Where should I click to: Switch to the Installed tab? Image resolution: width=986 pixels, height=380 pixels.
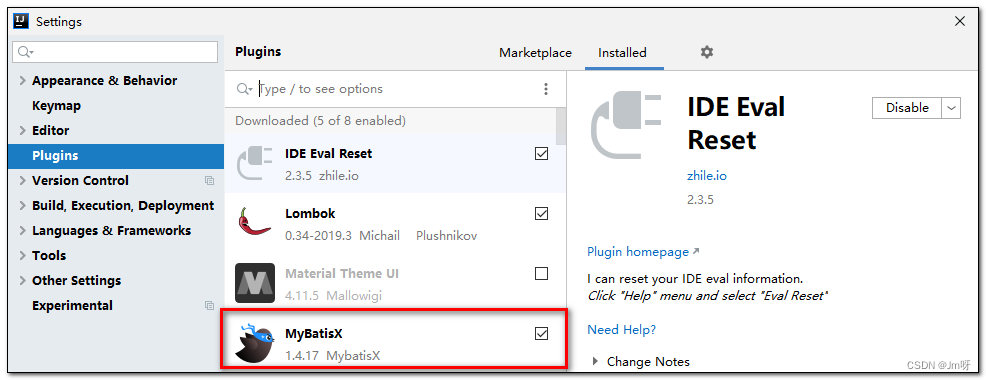click(623, 53)
